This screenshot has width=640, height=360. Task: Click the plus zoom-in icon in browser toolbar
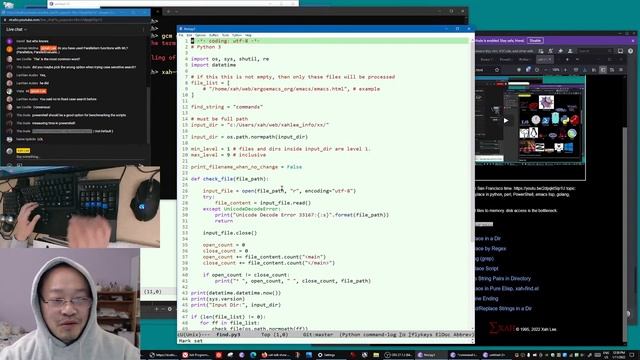pyautogui.click(x=565, y=70)
